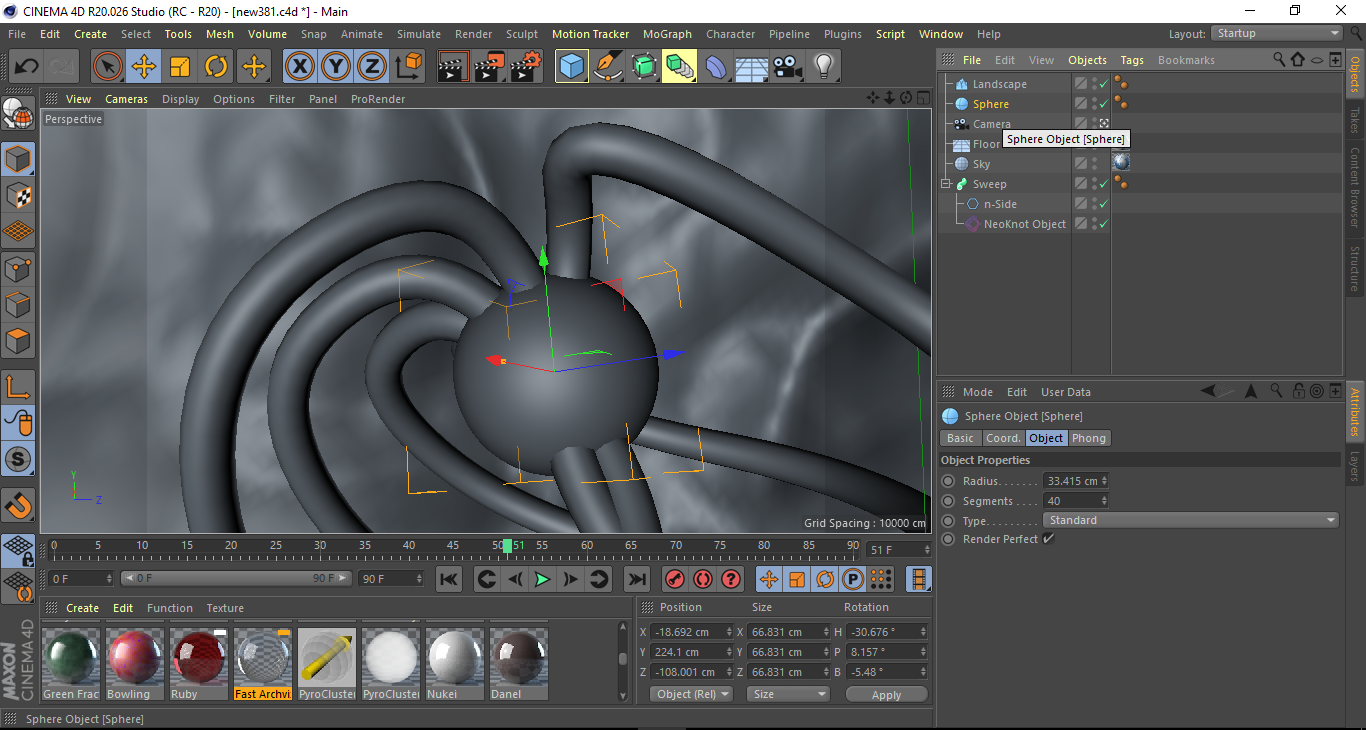Viewport: 1366px width, 730px height.
Task: Click the Coordinate System icon
Action: click(408, 67)
